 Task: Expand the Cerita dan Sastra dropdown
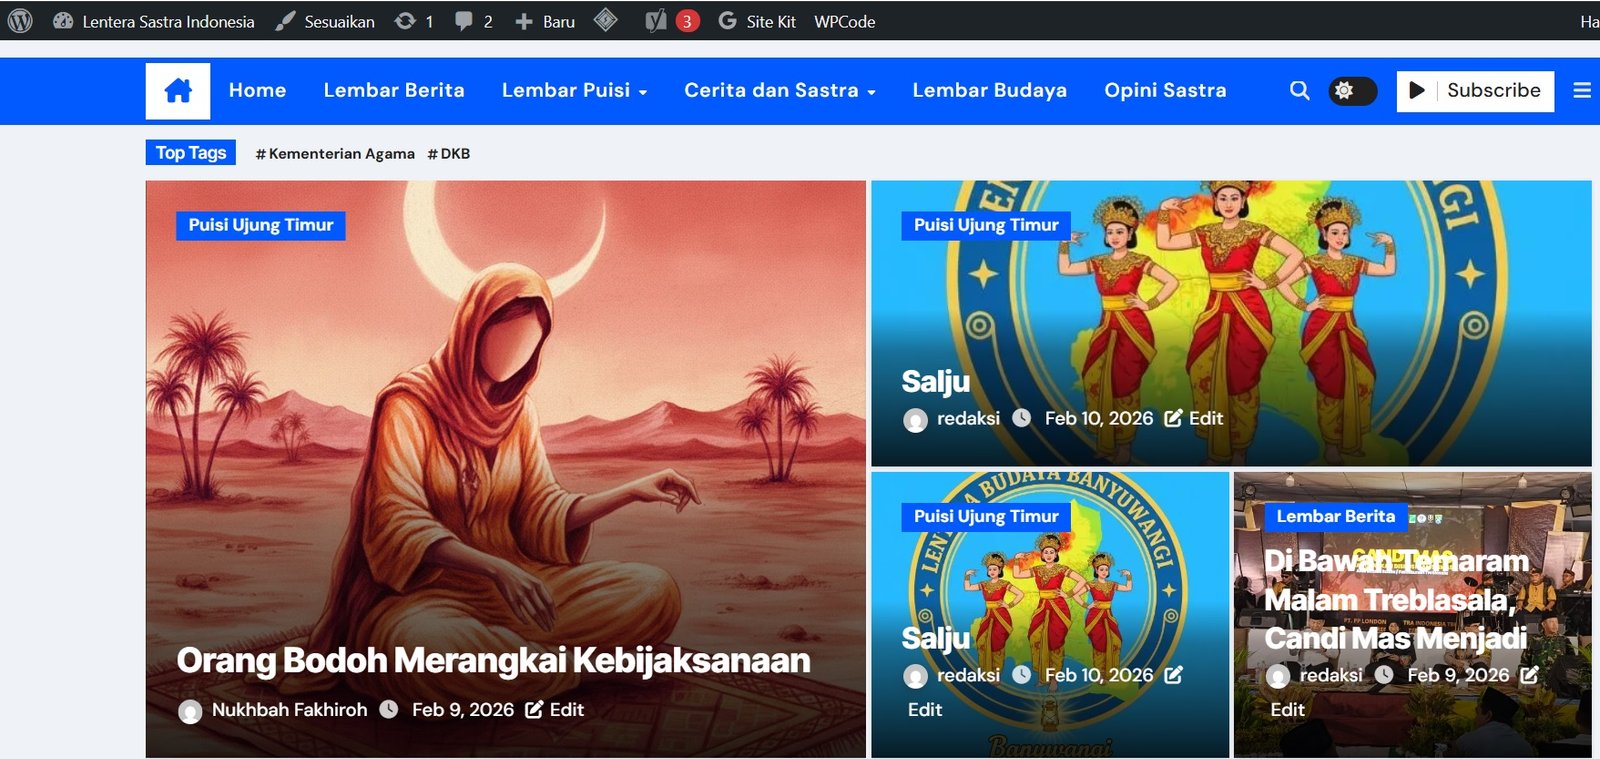779,90
